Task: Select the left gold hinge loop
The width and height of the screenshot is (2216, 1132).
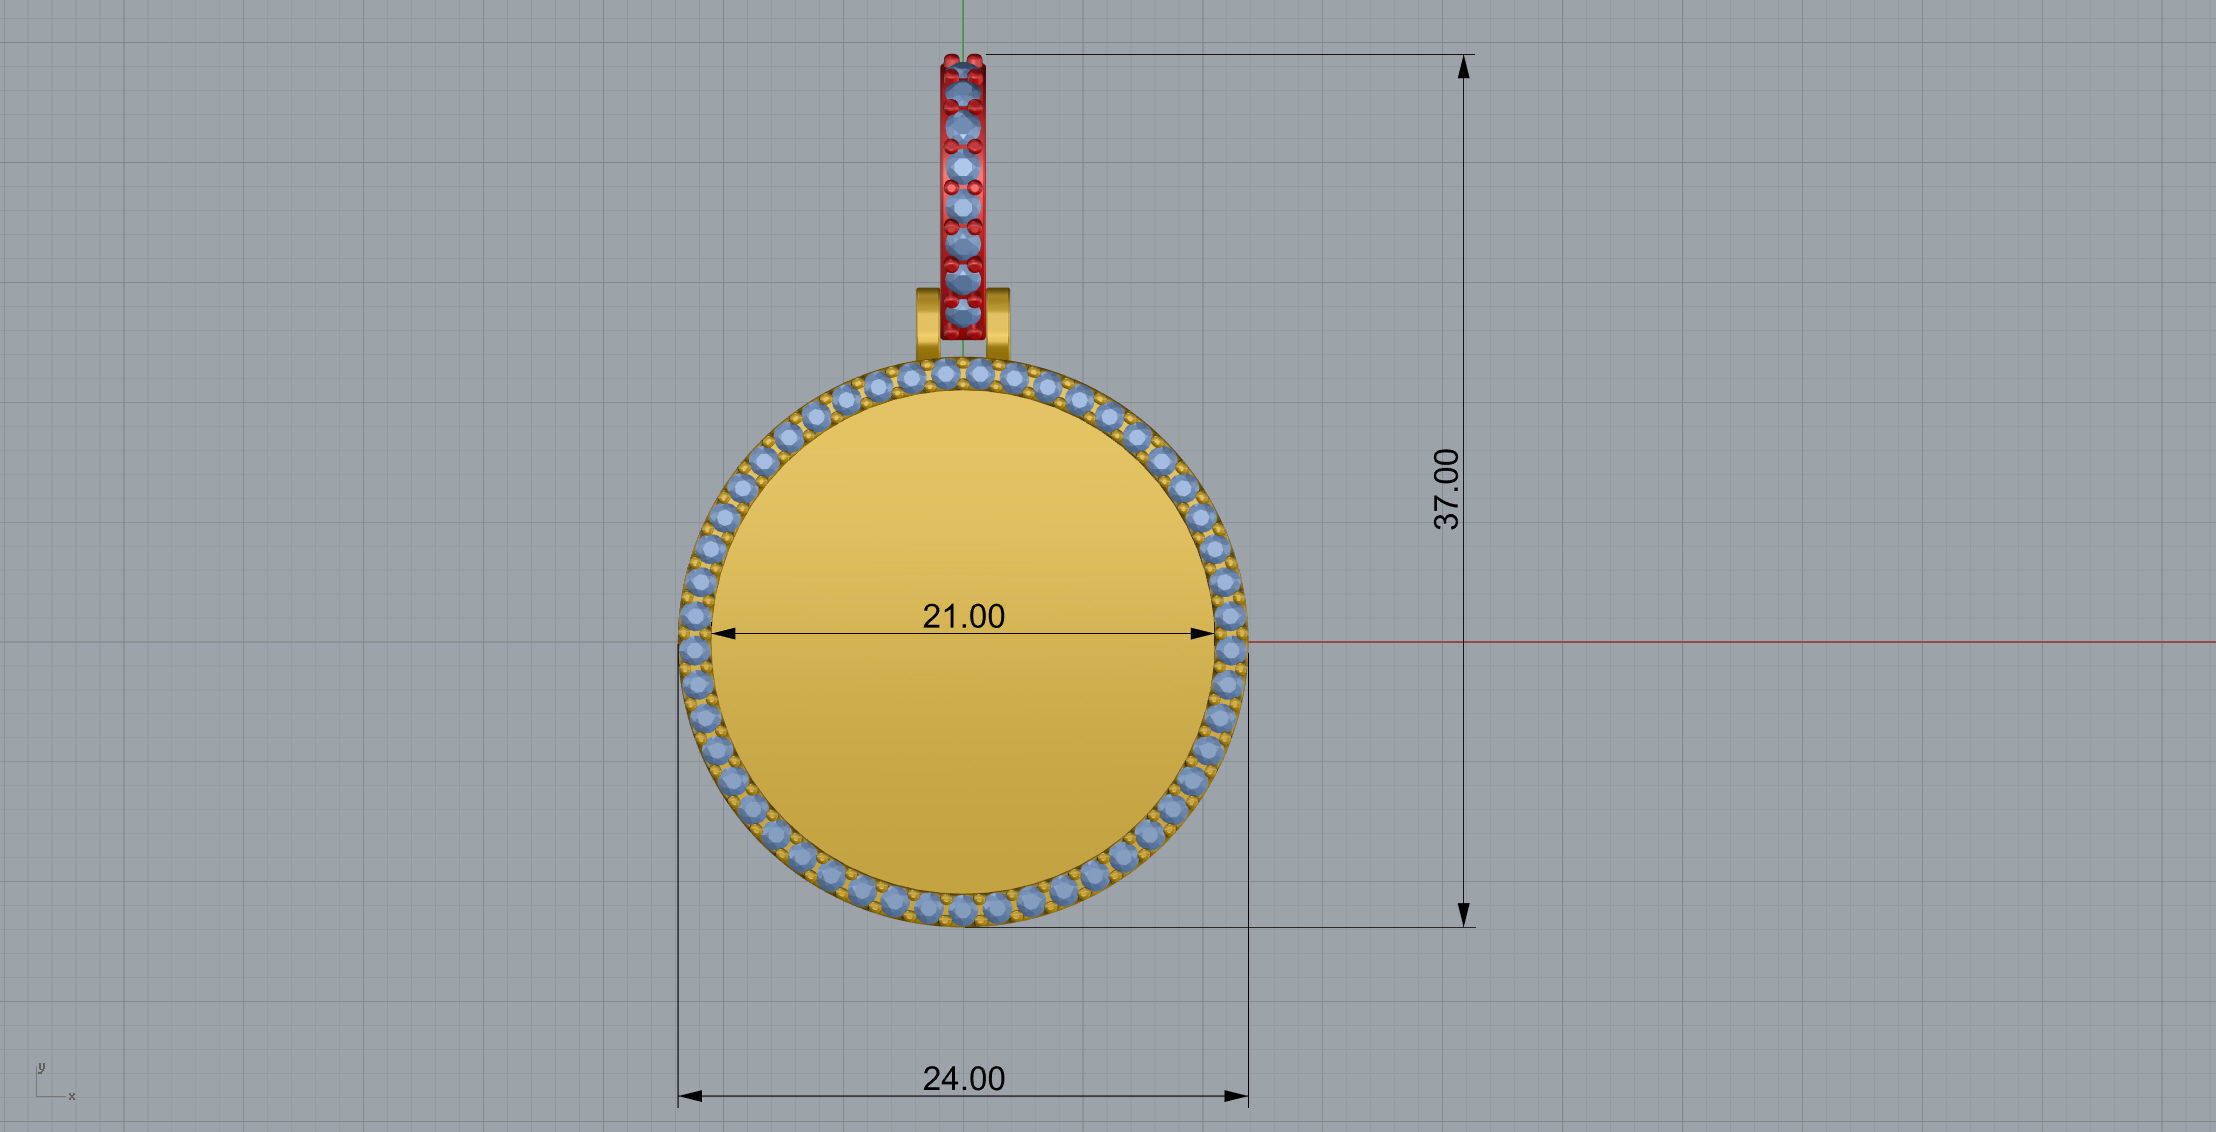Action: click(928, 324)
